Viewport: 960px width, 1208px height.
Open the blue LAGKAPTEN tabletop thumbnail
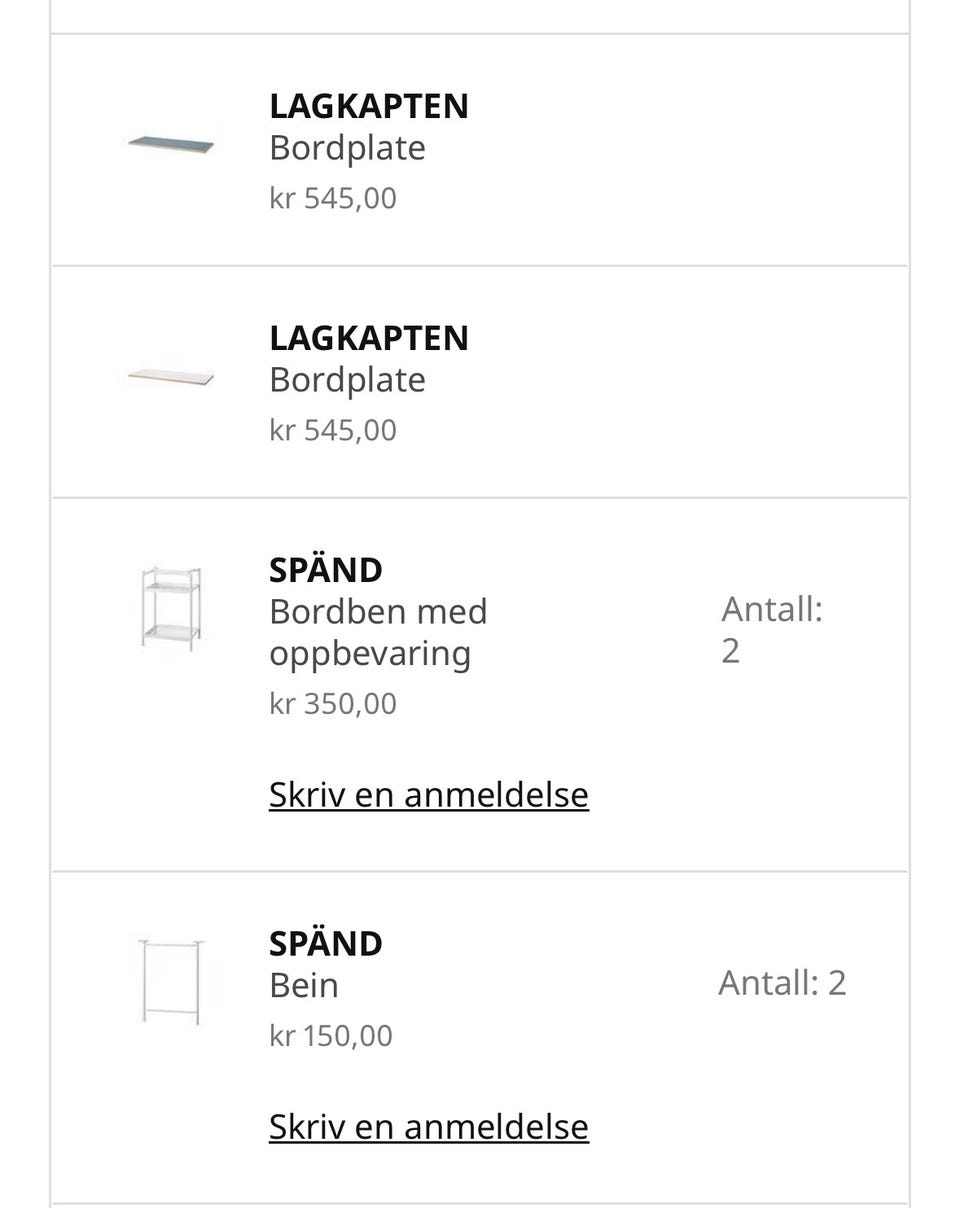pos(171,146)
